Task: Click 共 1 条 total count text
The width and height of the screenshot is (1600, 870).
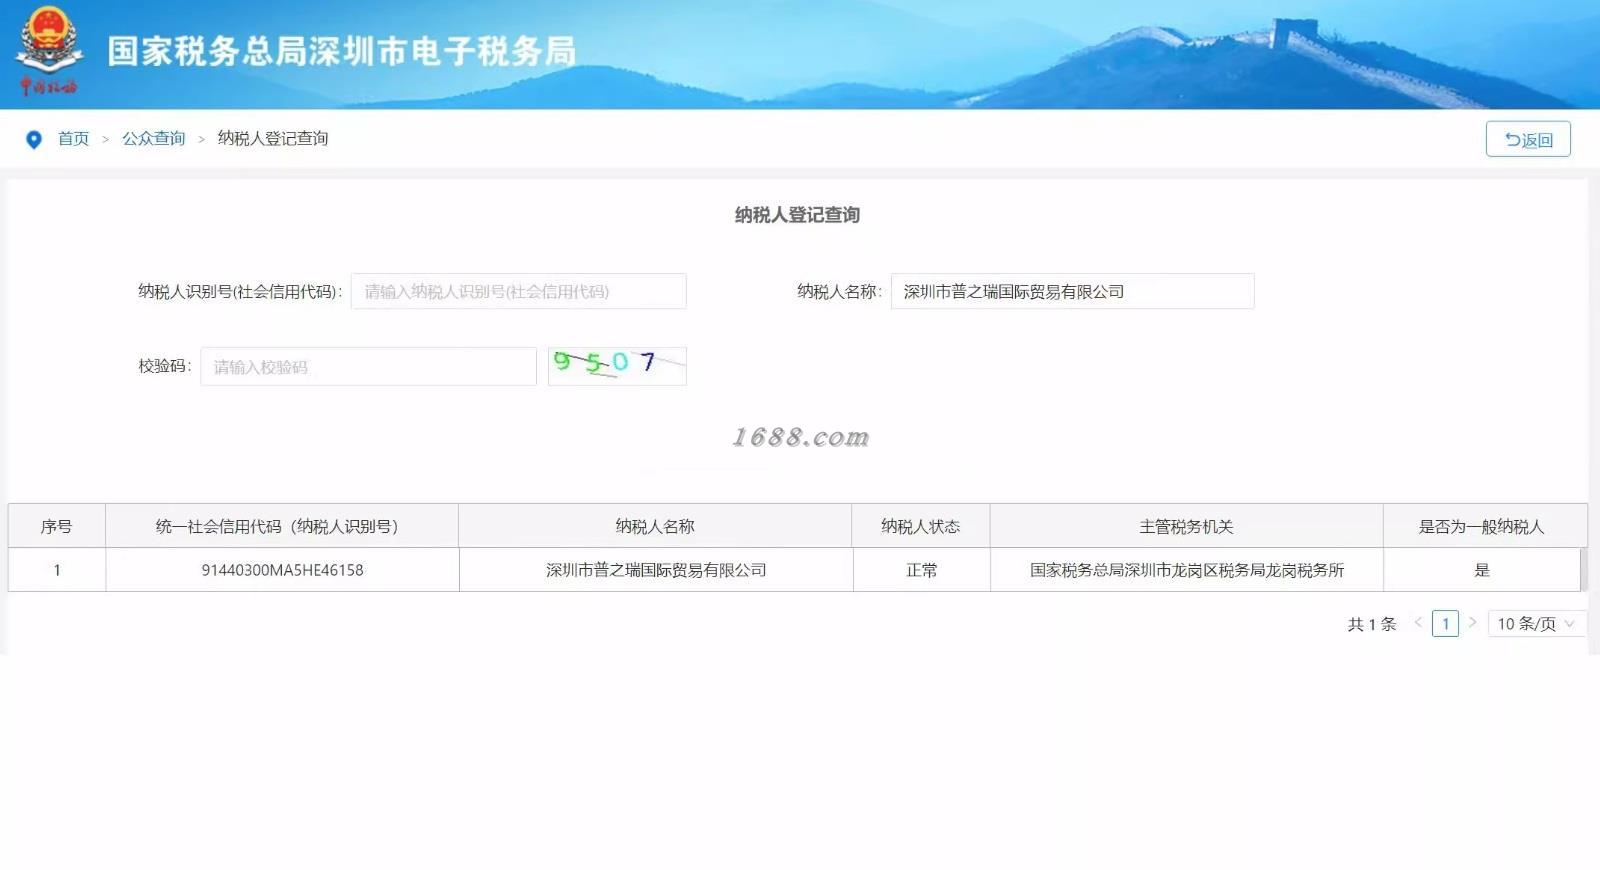Action: coord(1372,624)
